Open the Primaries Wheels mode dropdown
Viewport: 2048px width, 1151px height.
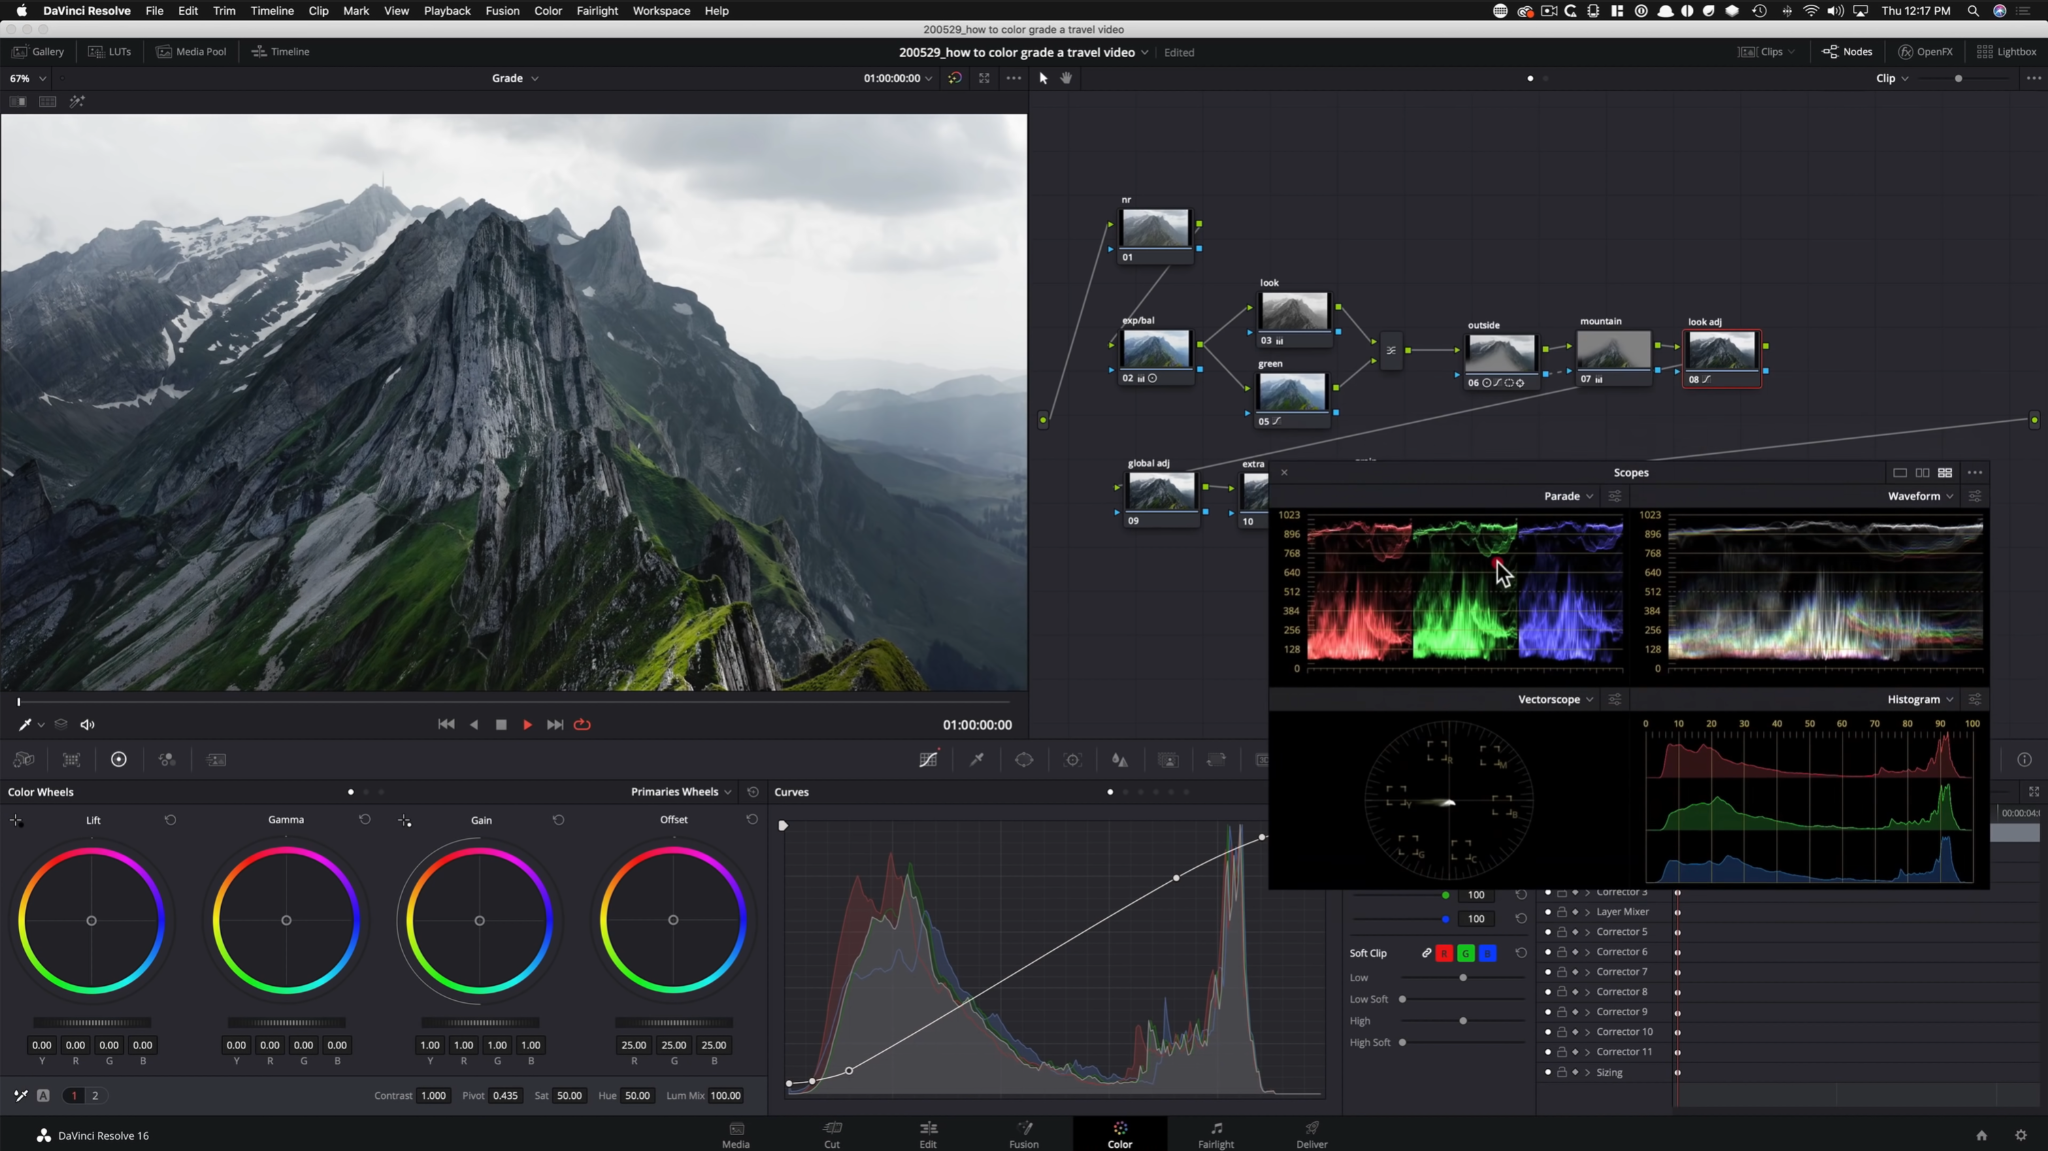tap(681, 792)
